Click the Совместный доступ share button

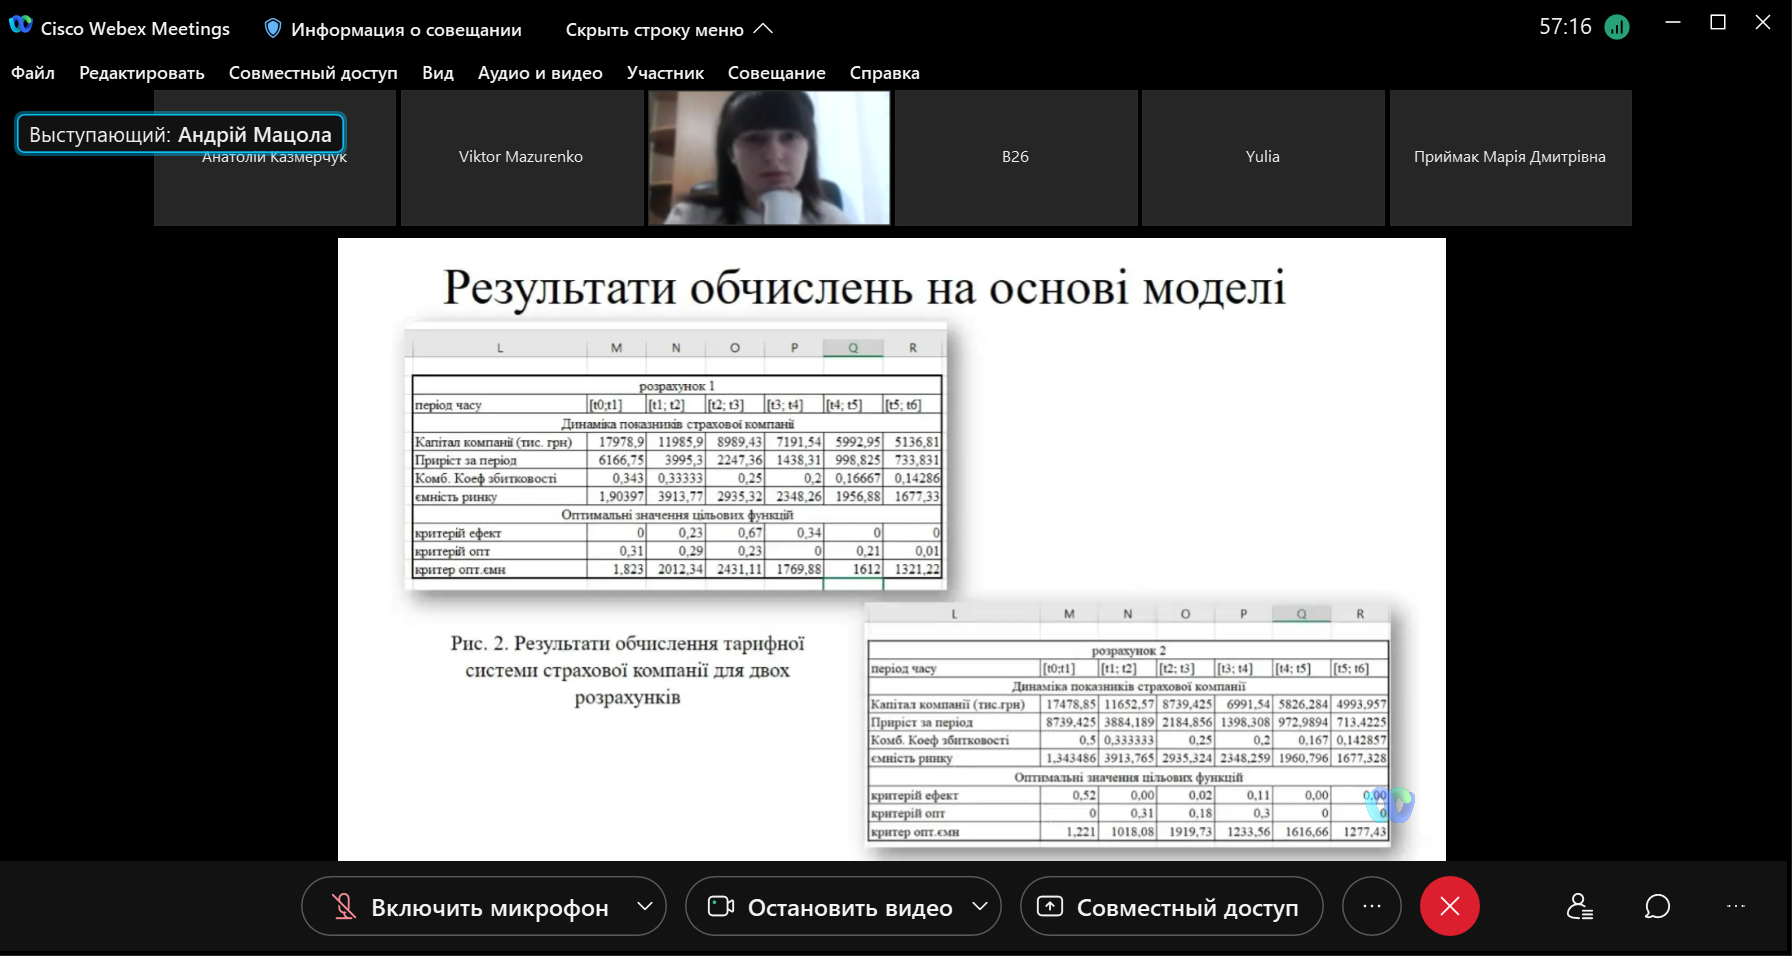1171,907
